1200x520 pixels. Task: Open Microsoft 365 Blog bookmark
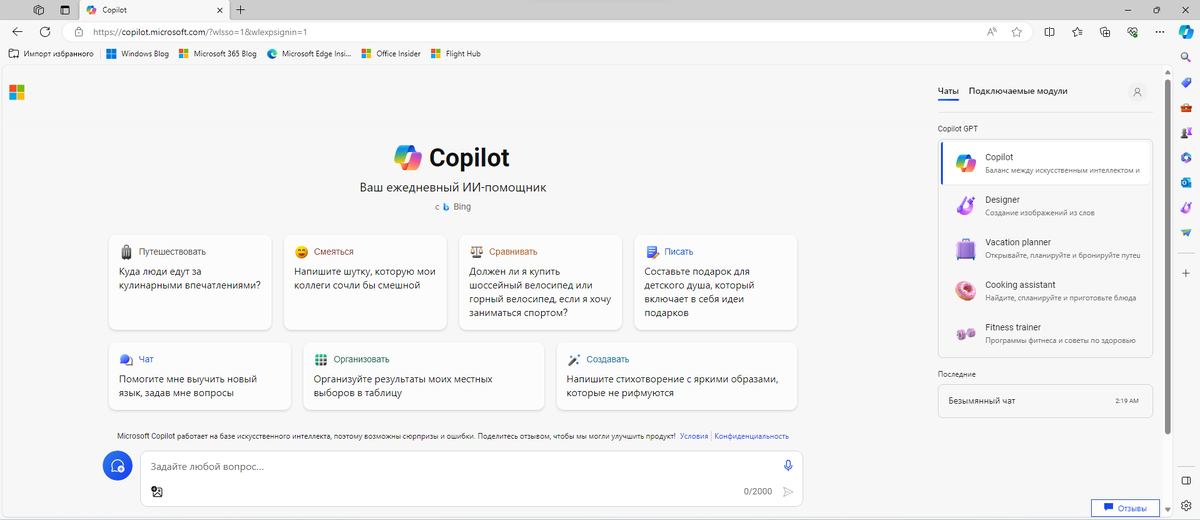click(x=217, y=54)
